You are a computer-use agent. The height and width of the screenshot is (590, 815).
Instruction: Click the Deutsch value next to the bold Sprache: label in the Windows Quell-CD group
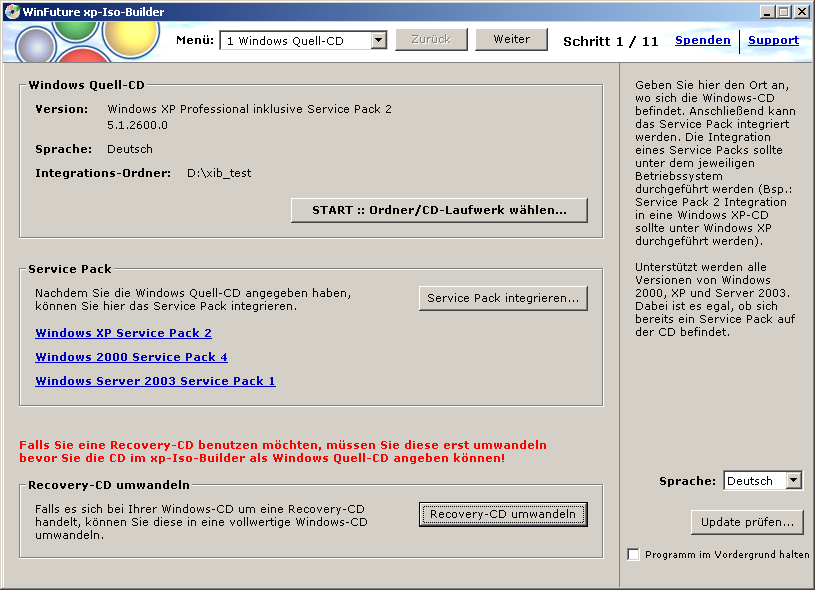click(130, 149)
